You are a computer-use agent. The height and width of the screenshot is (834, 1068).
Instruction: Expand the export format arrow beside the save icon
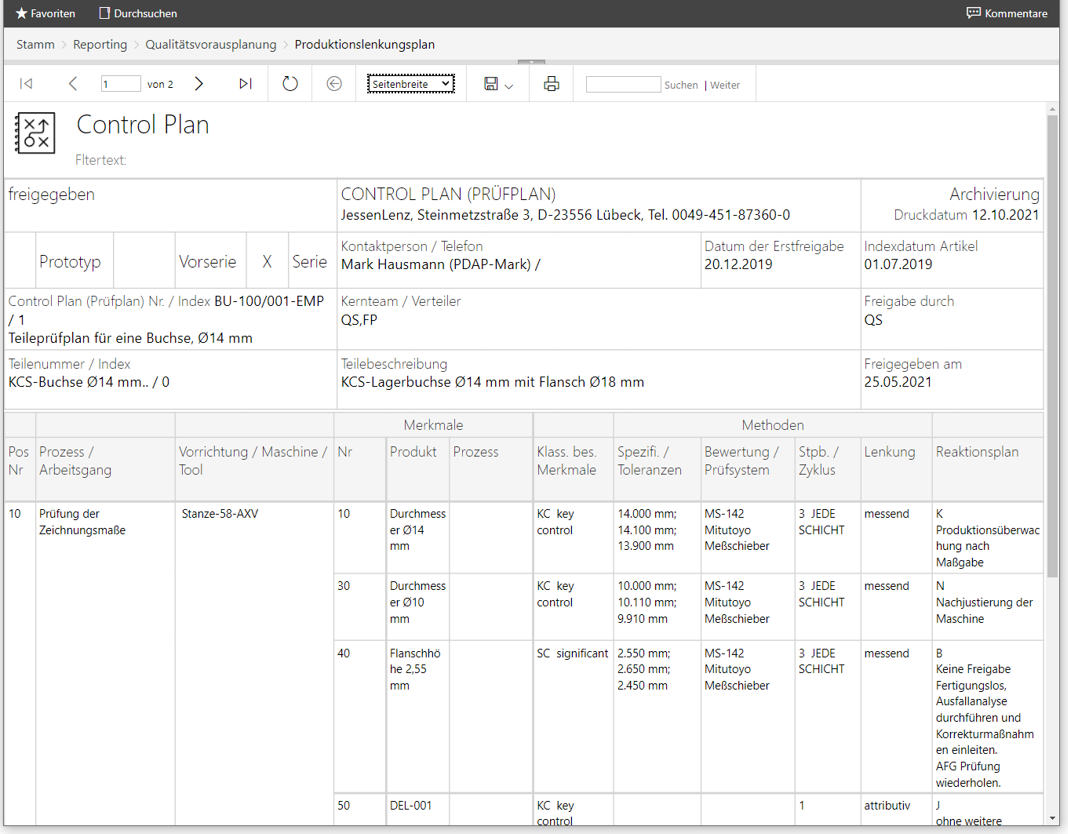[509, 86]
